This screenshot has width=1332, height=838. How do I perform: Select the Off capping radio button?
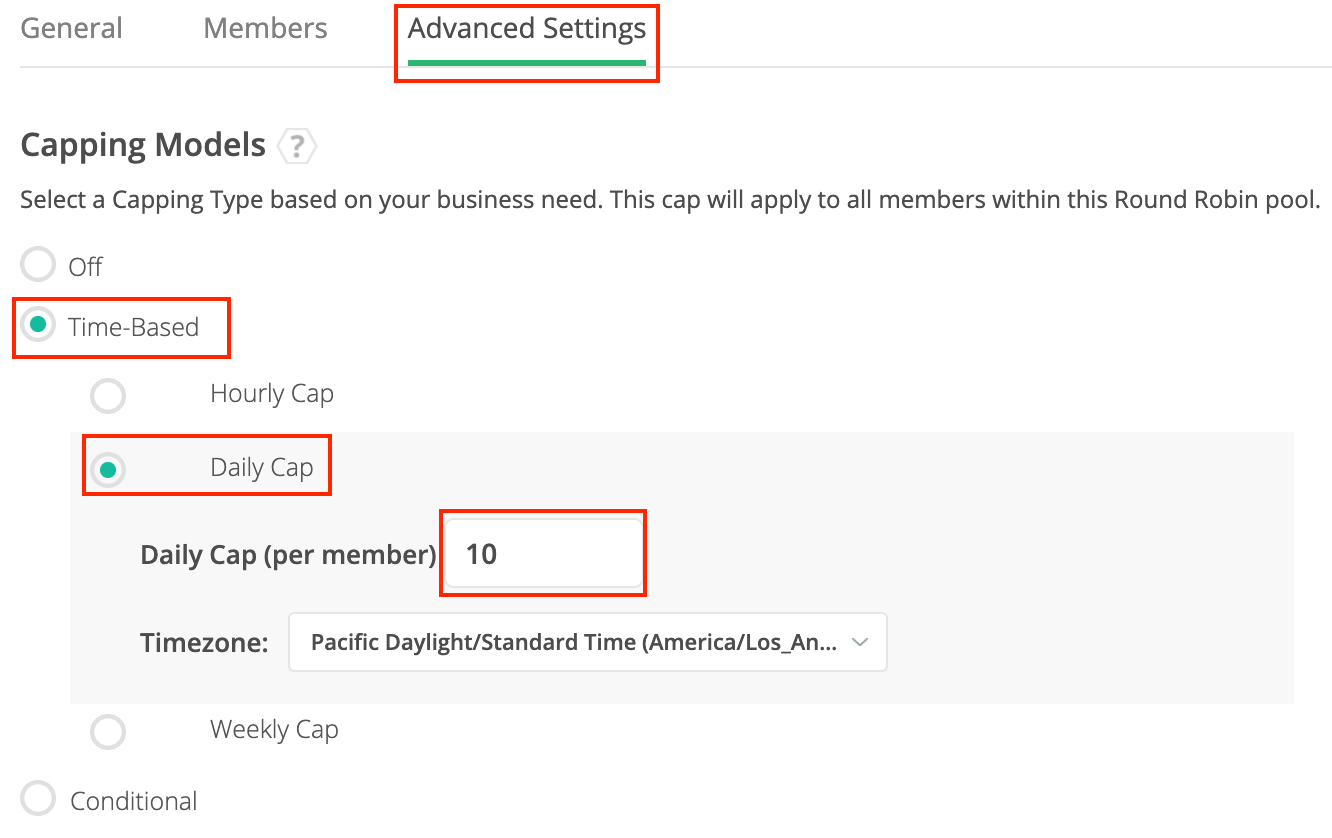(38, 266)
